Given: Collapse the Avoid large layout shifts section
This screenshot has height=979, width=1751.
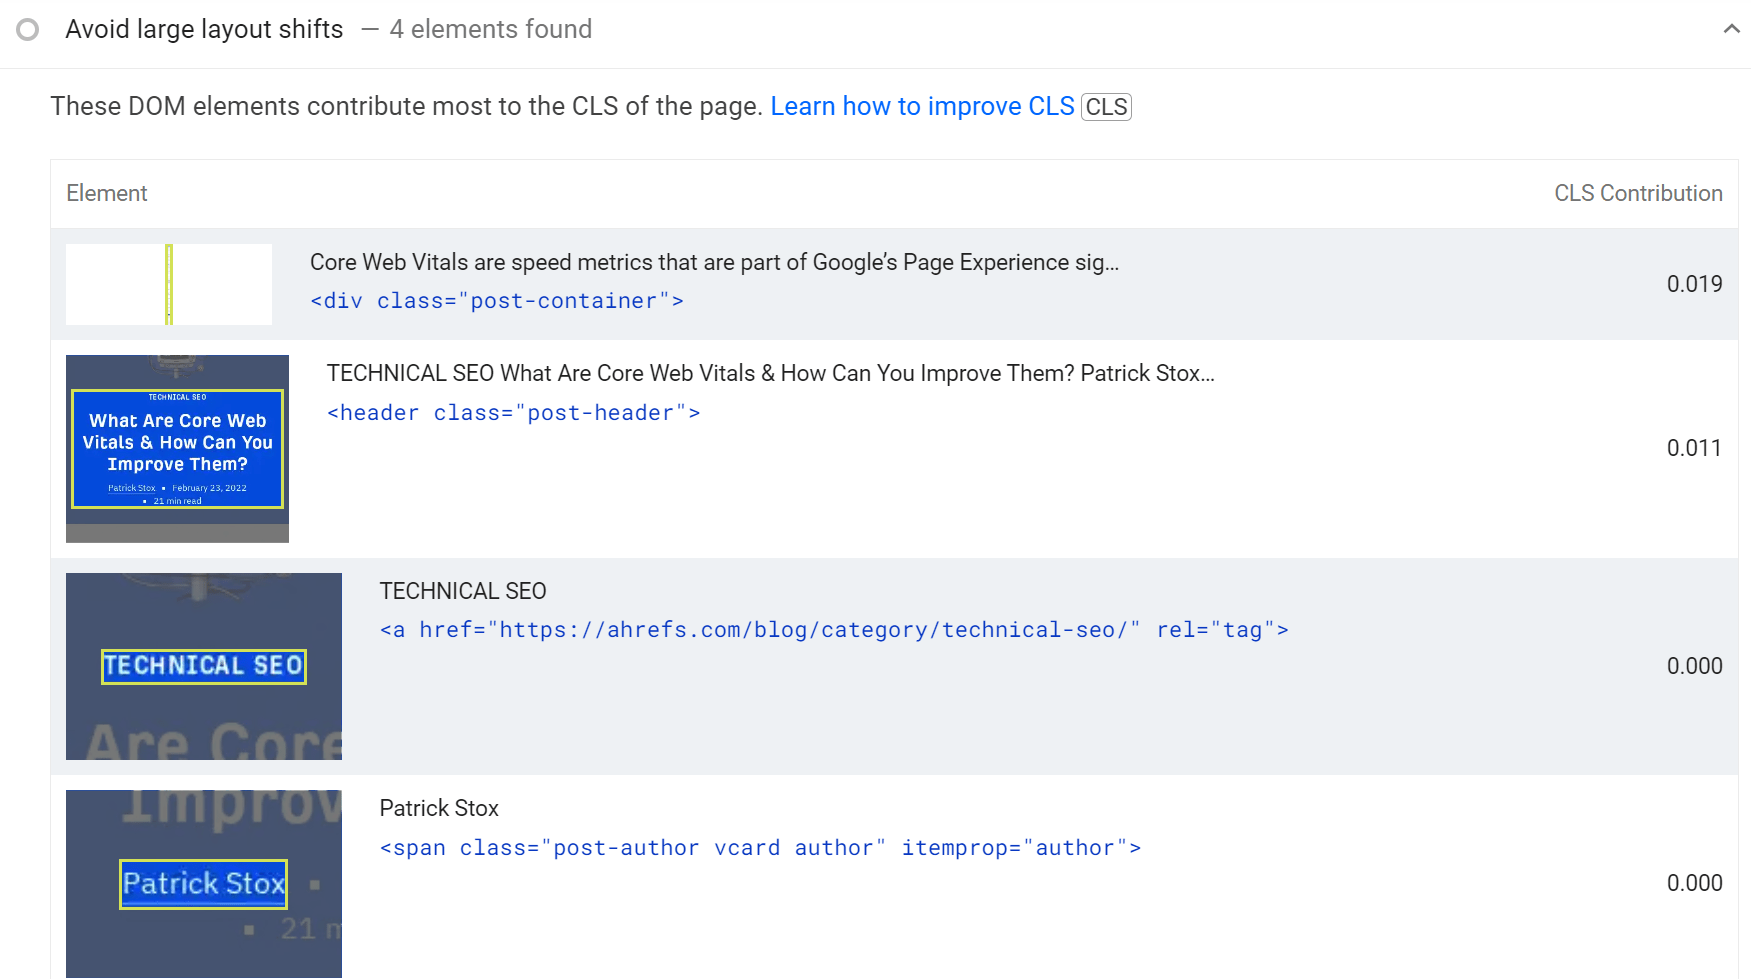Looking at the screenshot, I should [x=1731, y=29].
